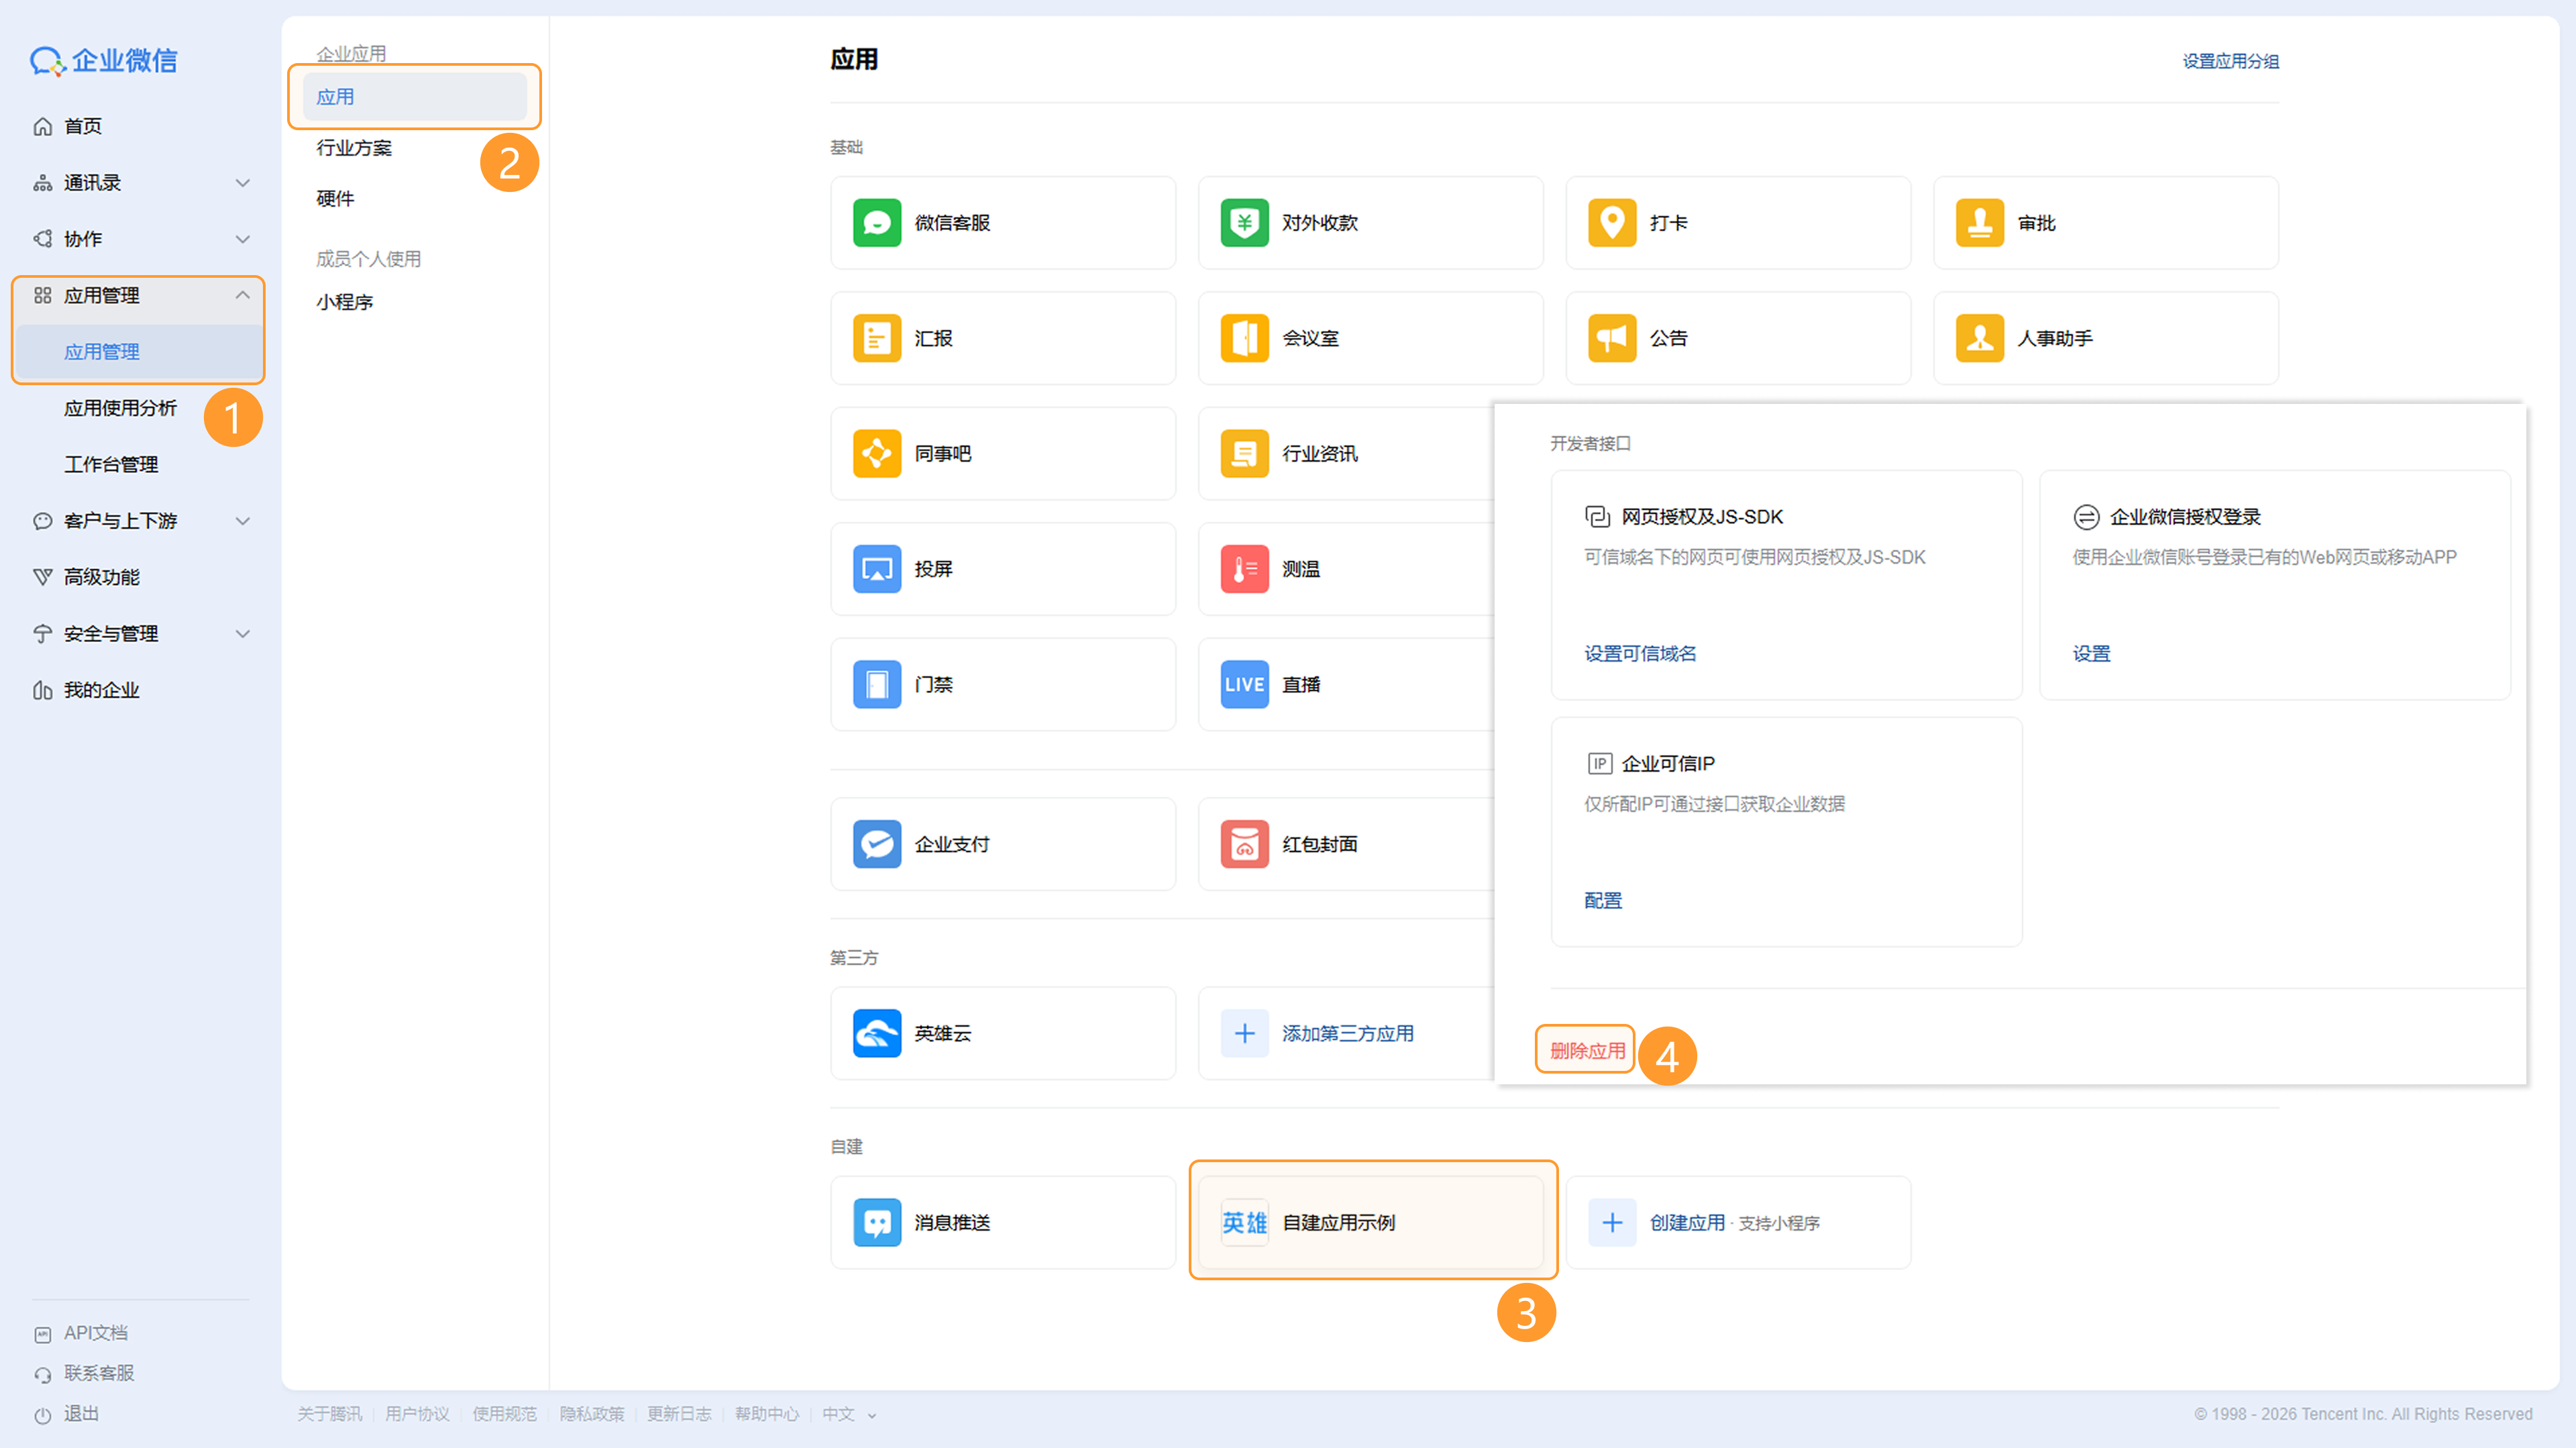Click 设置应用分组 link
This screenshot has width=2576, height=1448.
[x=2230, y=62]
